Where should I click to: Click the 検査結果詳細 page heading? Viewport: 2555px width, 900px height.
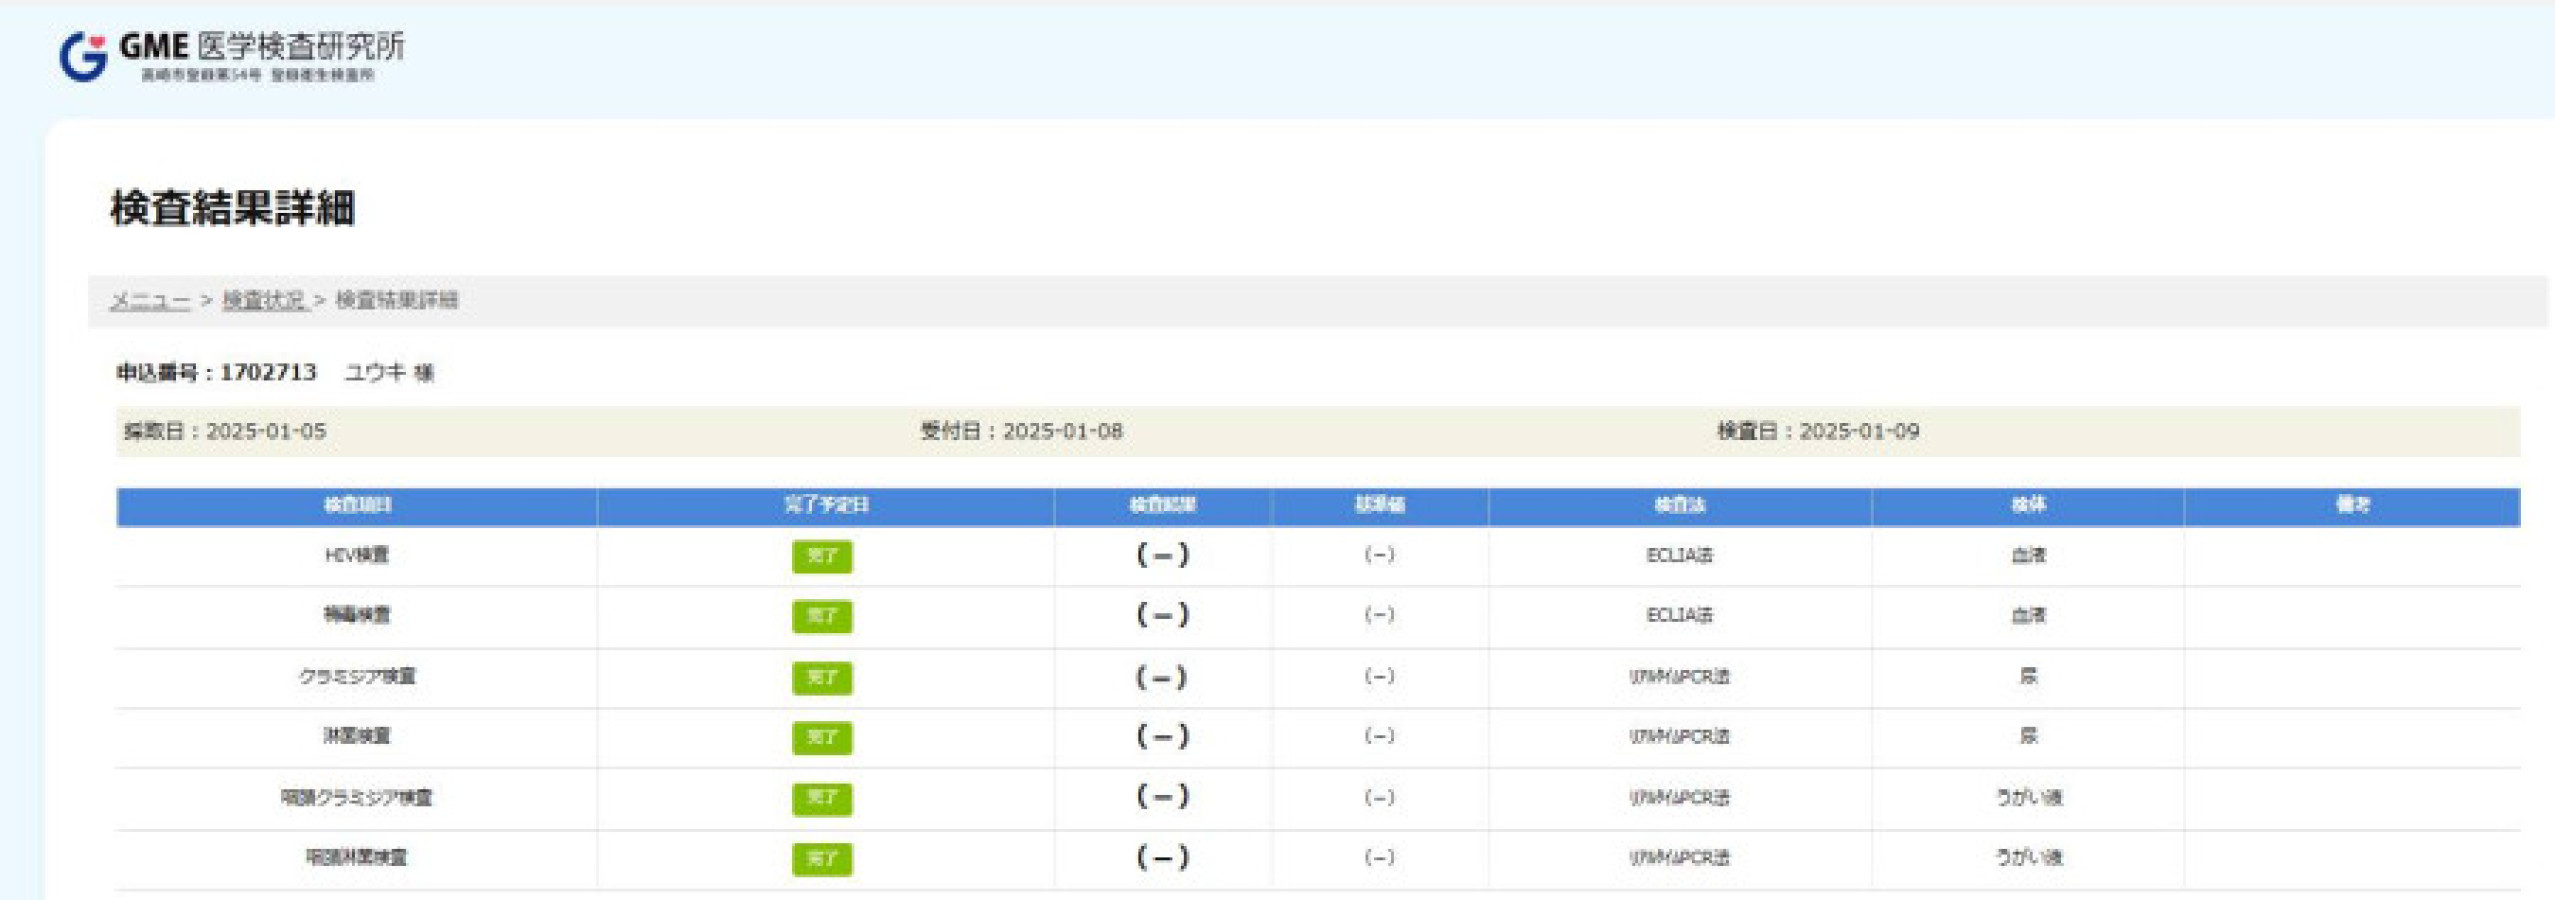point(232,208)
